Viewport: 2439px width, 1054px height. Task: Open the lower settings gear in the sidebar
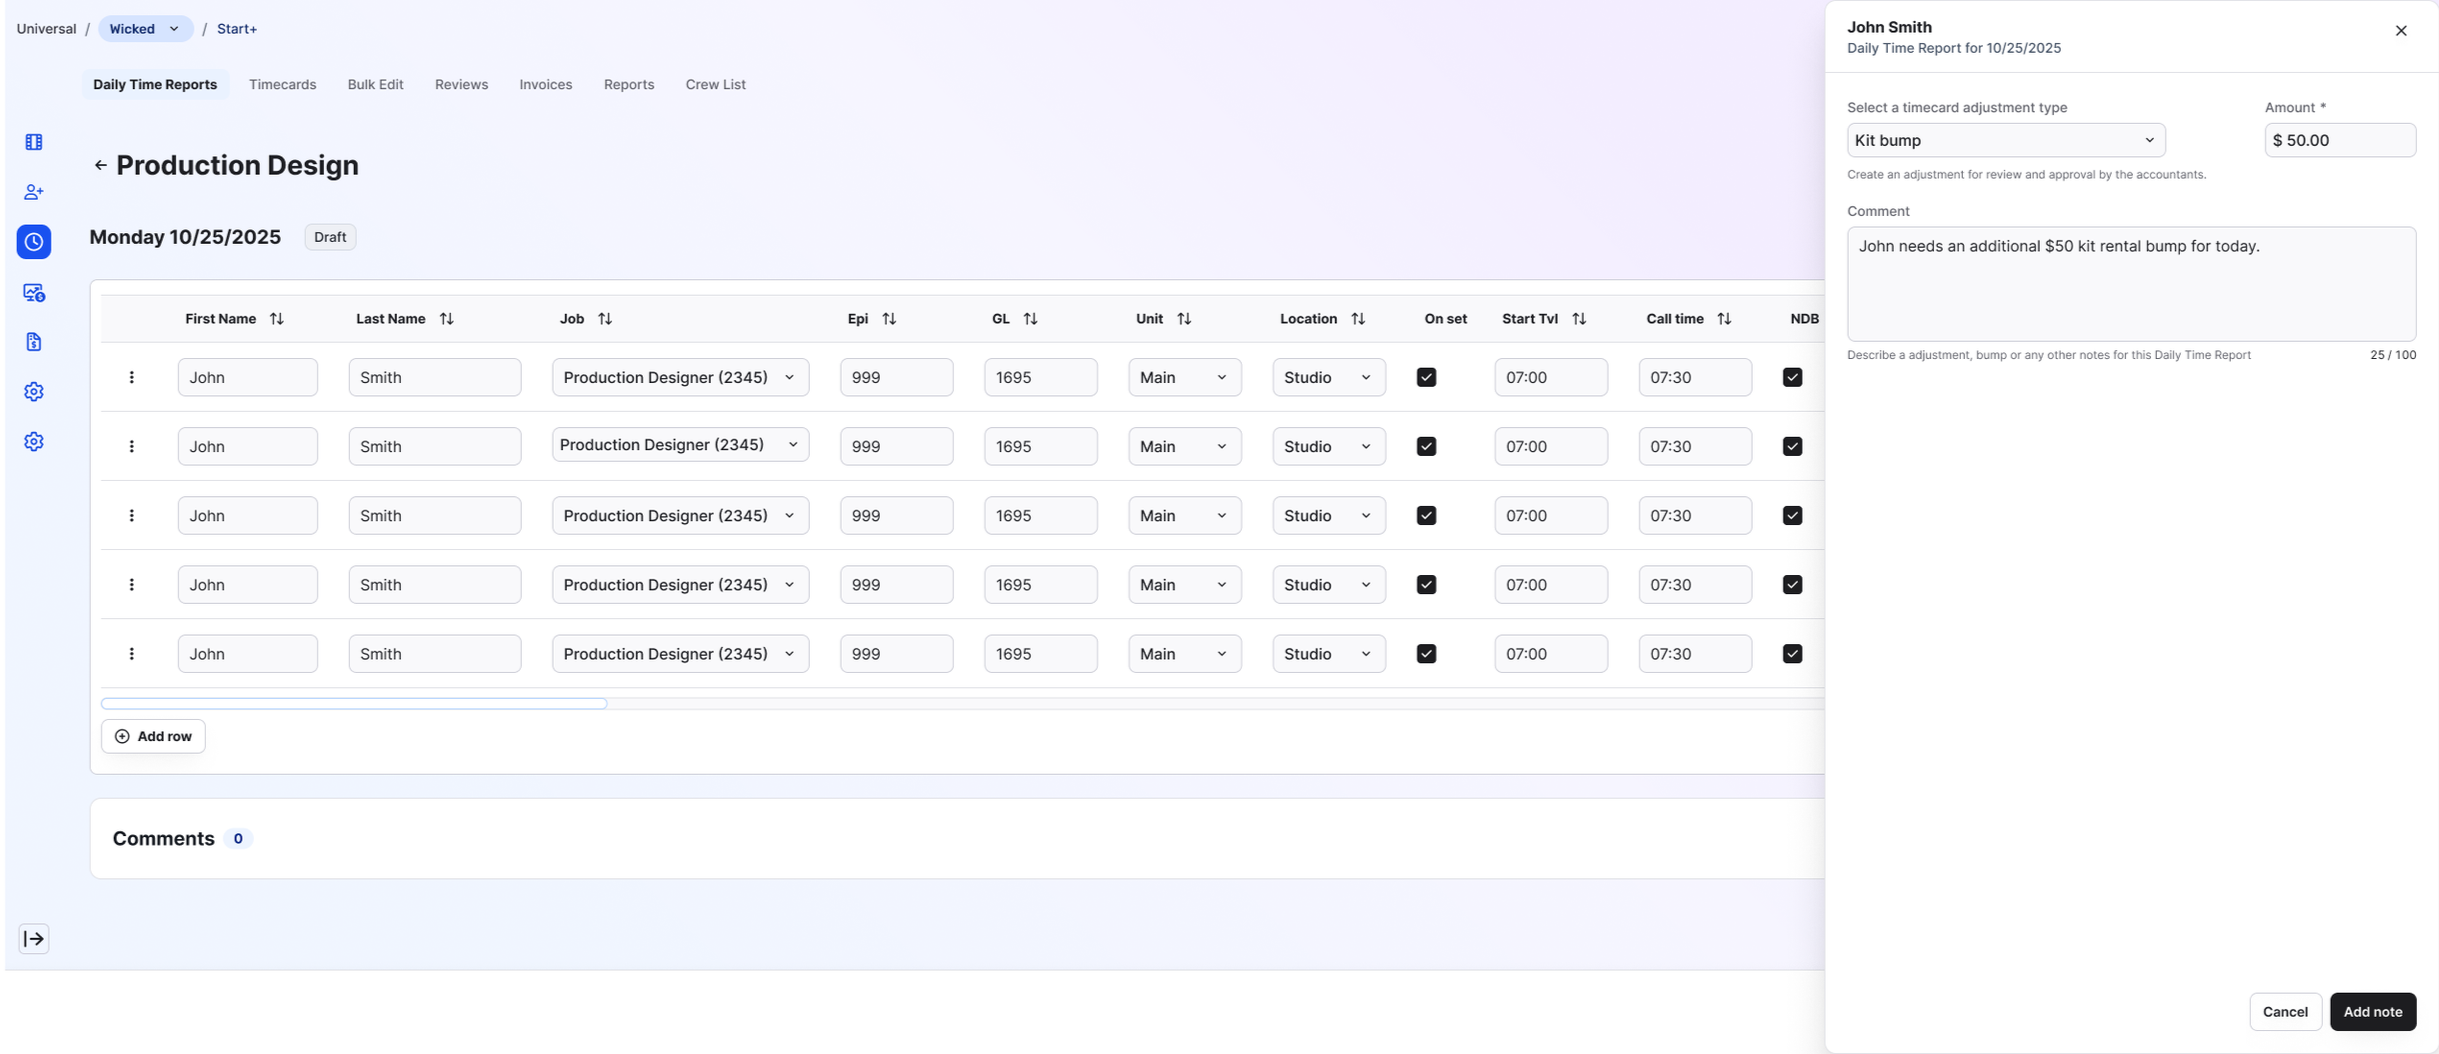coord(33,441)
